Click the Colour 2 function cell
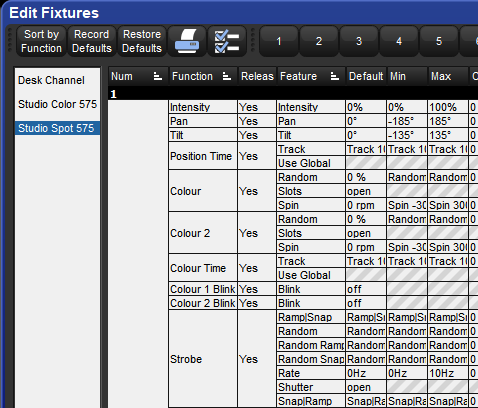 [203, 233]
